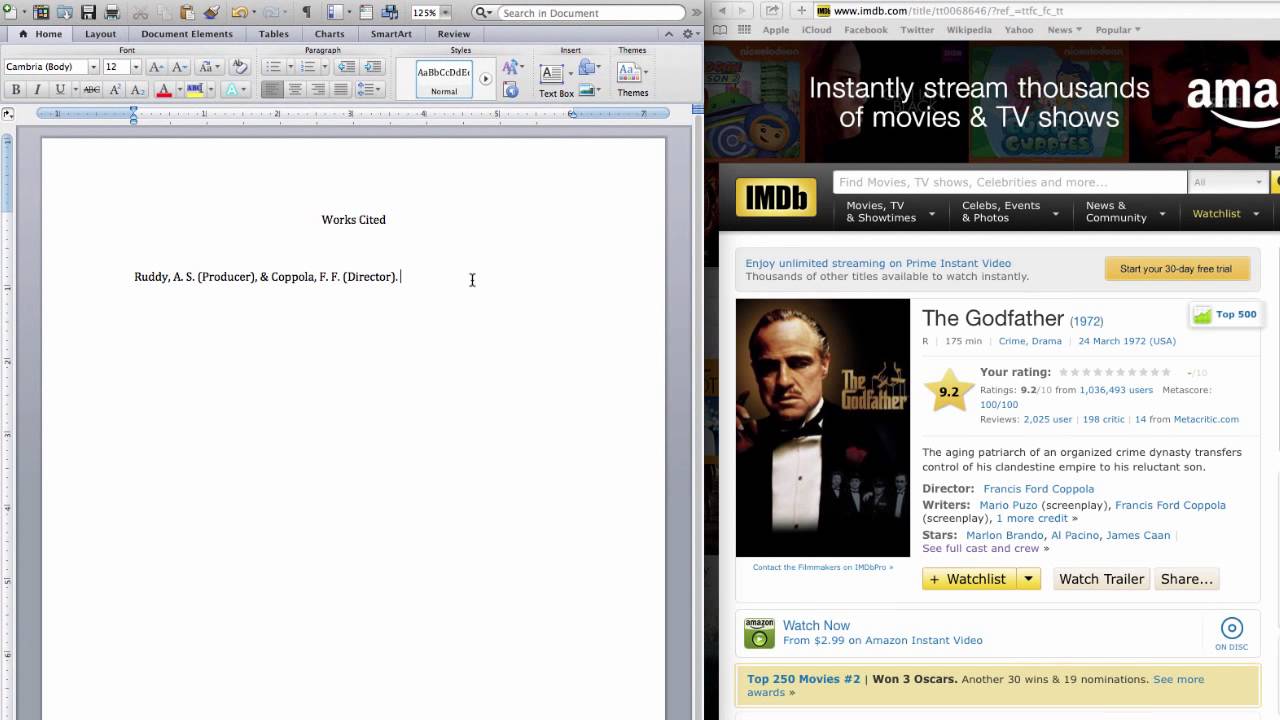This screenshot has height=720, width=1280.
Task: Open the line spacing dropdown
Action: pyautogui.click(x=369, y=90)
